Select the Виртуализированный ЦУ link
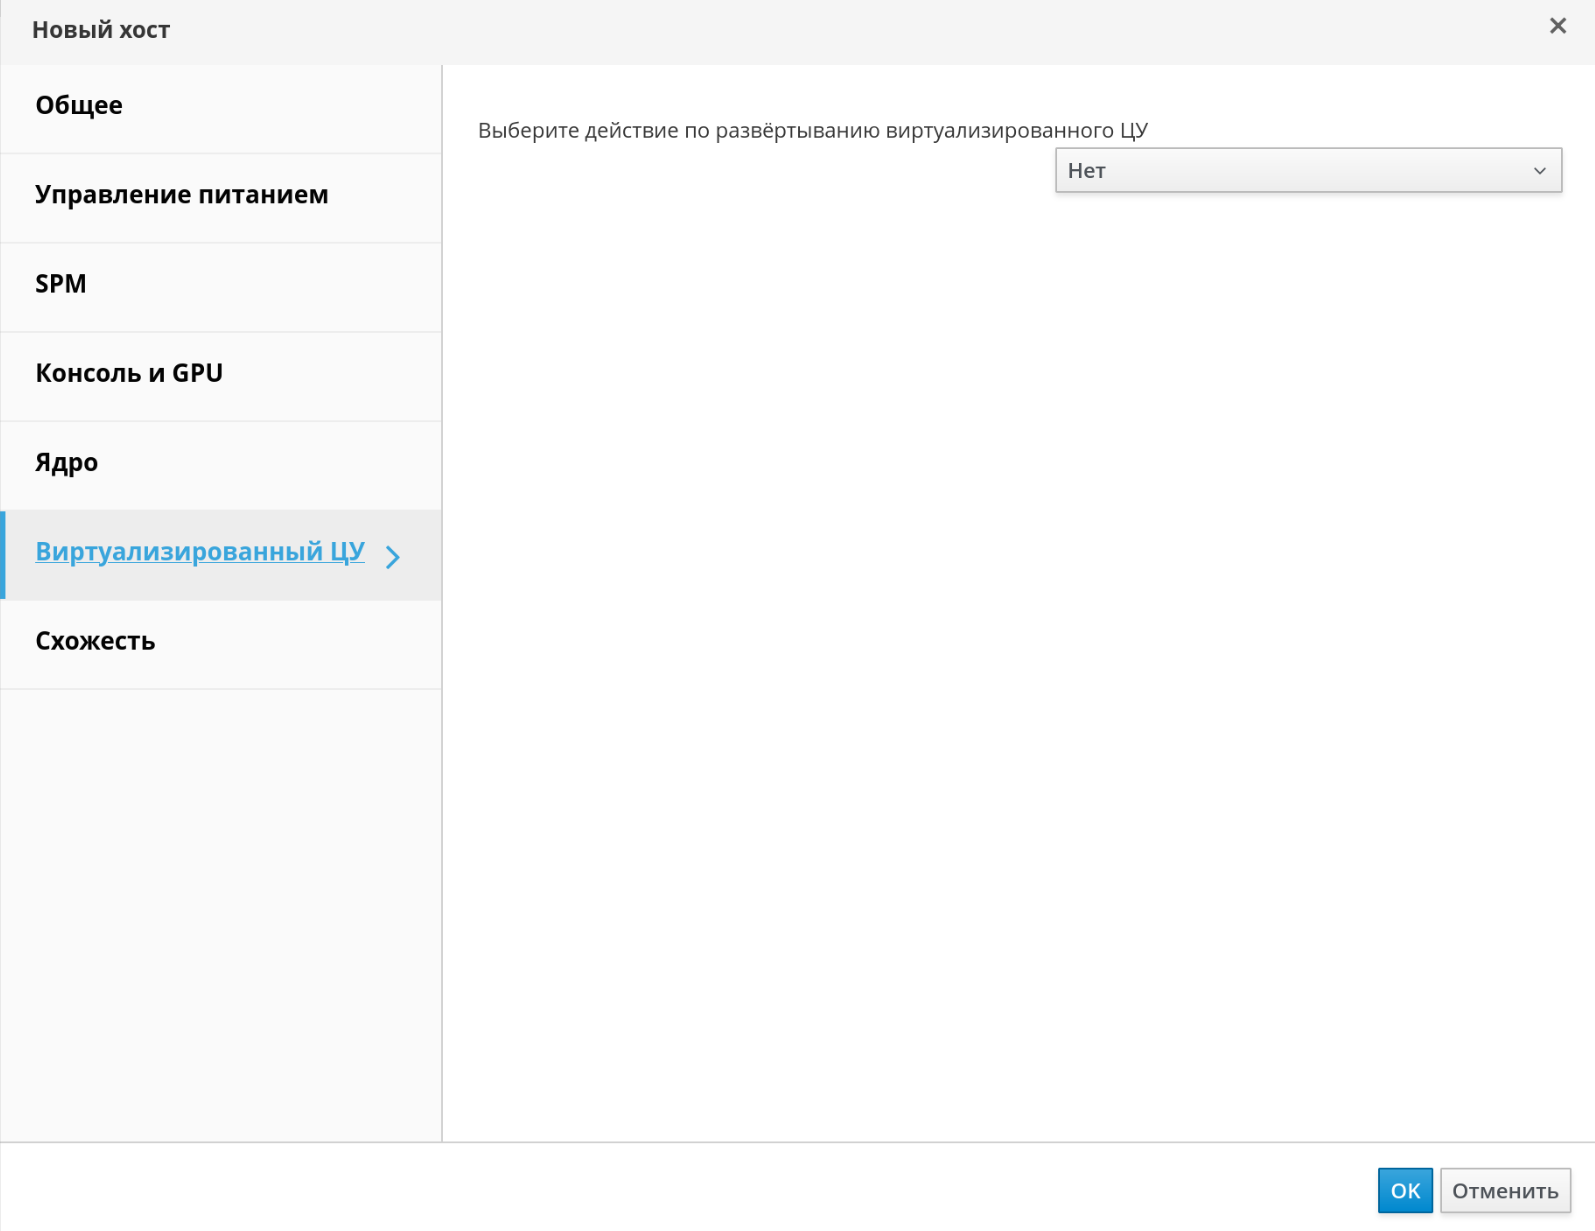This screenshot has width=1595, height=1231. tap(200, 552)
